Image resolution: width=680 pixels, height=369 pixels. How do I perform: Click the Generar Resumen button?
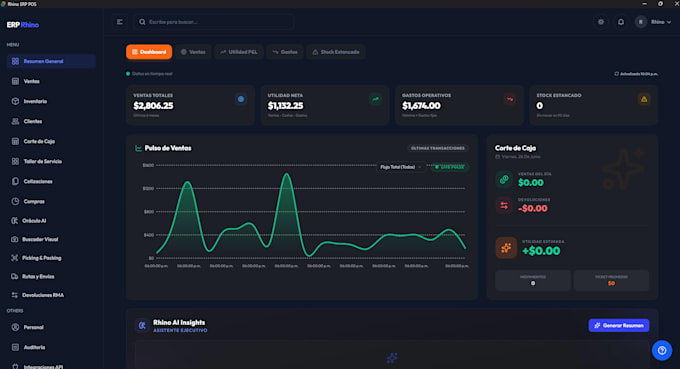619,325
